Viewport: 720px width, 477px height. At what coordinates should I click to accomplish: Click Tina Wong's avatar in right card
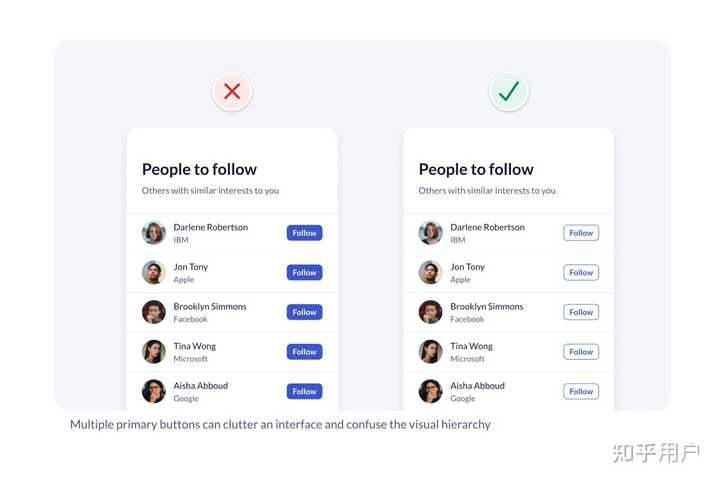(x=431, y=352)
